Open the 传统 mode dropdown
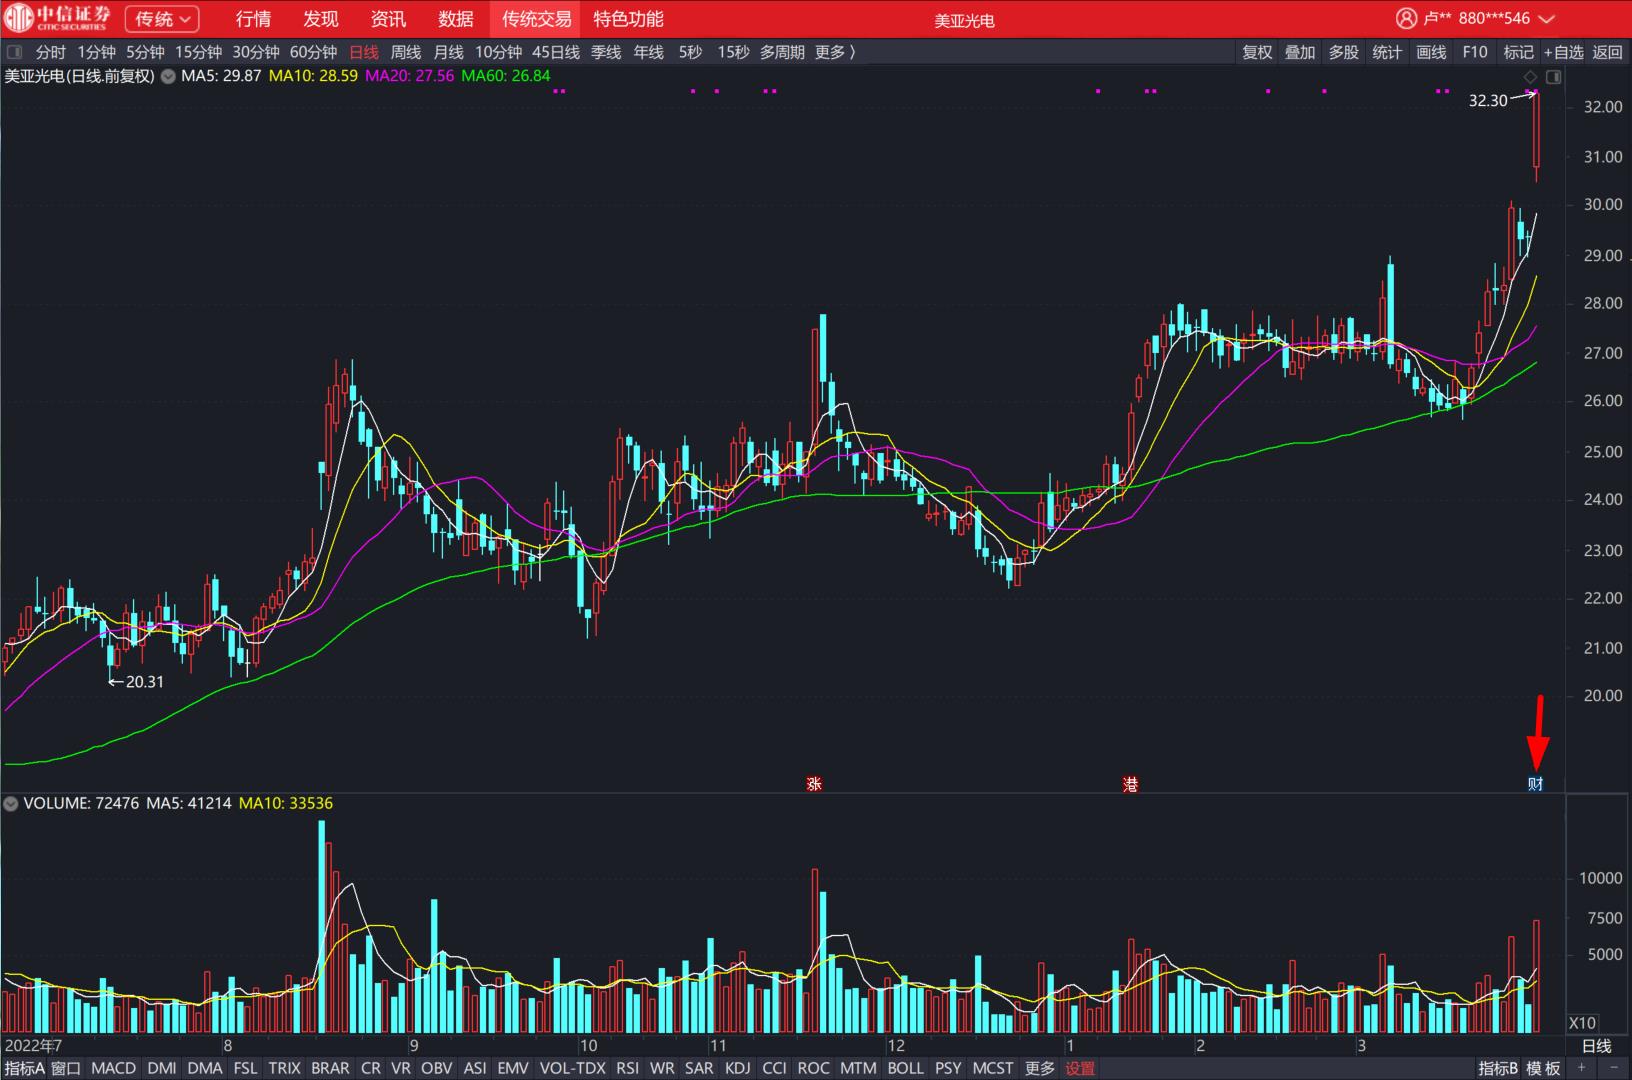The height and width of the screenshot is (1080, 1632). [x=162, y=19]
